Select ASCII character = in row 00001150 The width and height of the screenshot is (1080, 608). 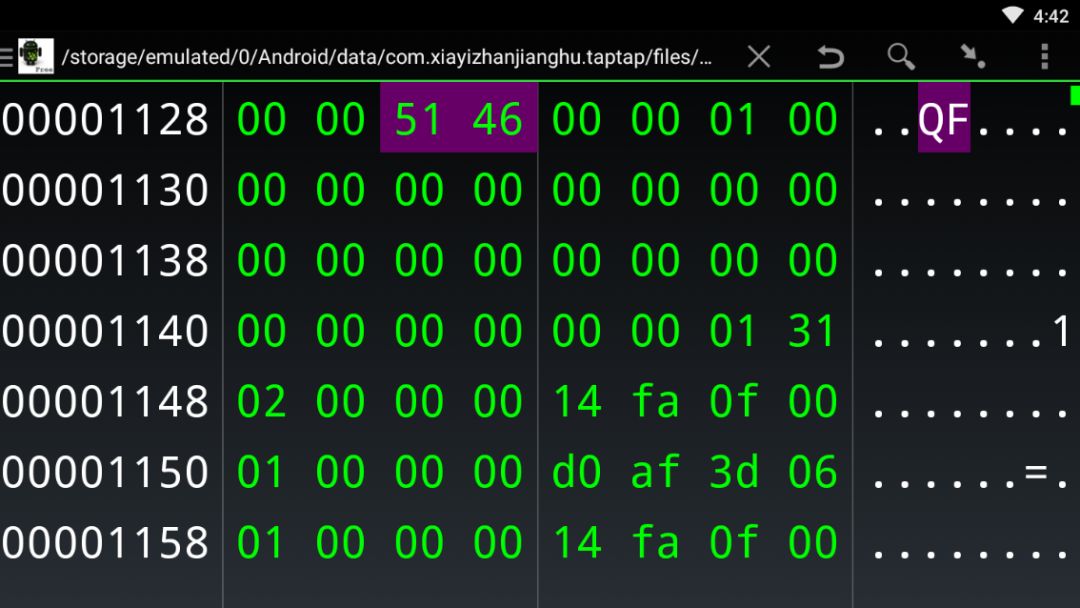pos(1035,472)
